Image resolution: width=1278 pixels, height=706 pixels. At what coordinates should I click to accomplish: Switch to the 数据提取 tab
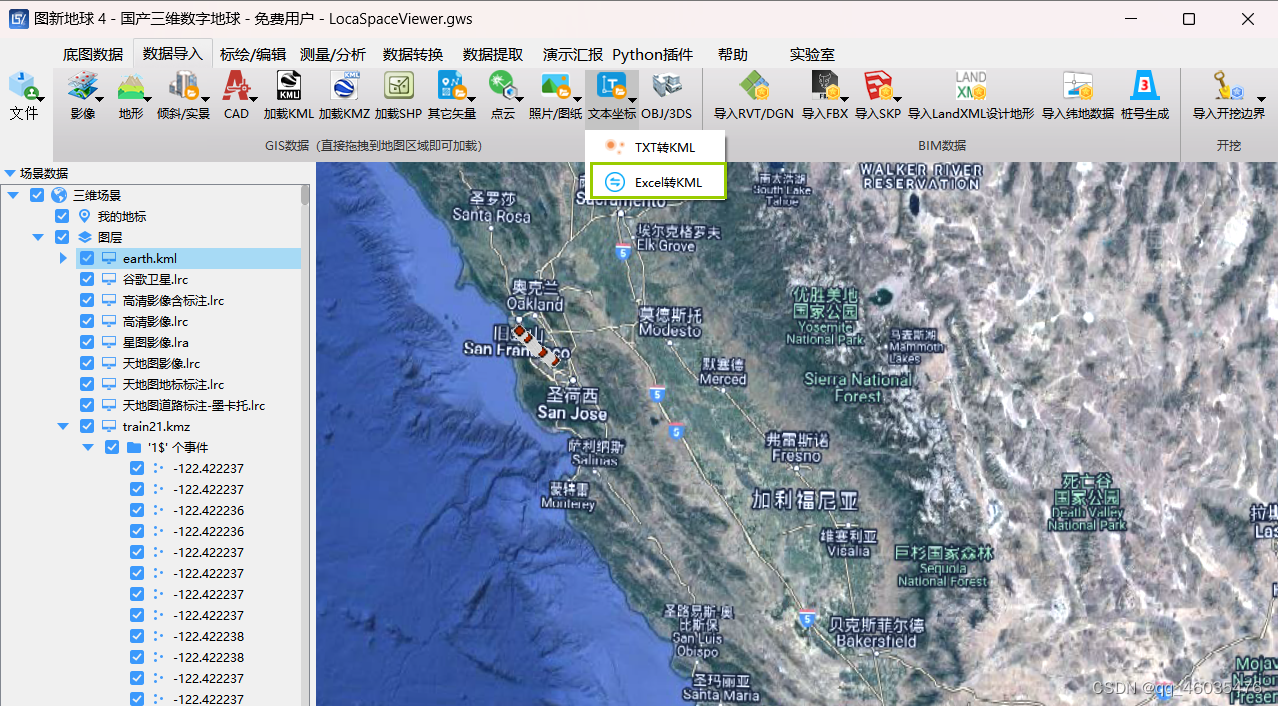[493, 54]
